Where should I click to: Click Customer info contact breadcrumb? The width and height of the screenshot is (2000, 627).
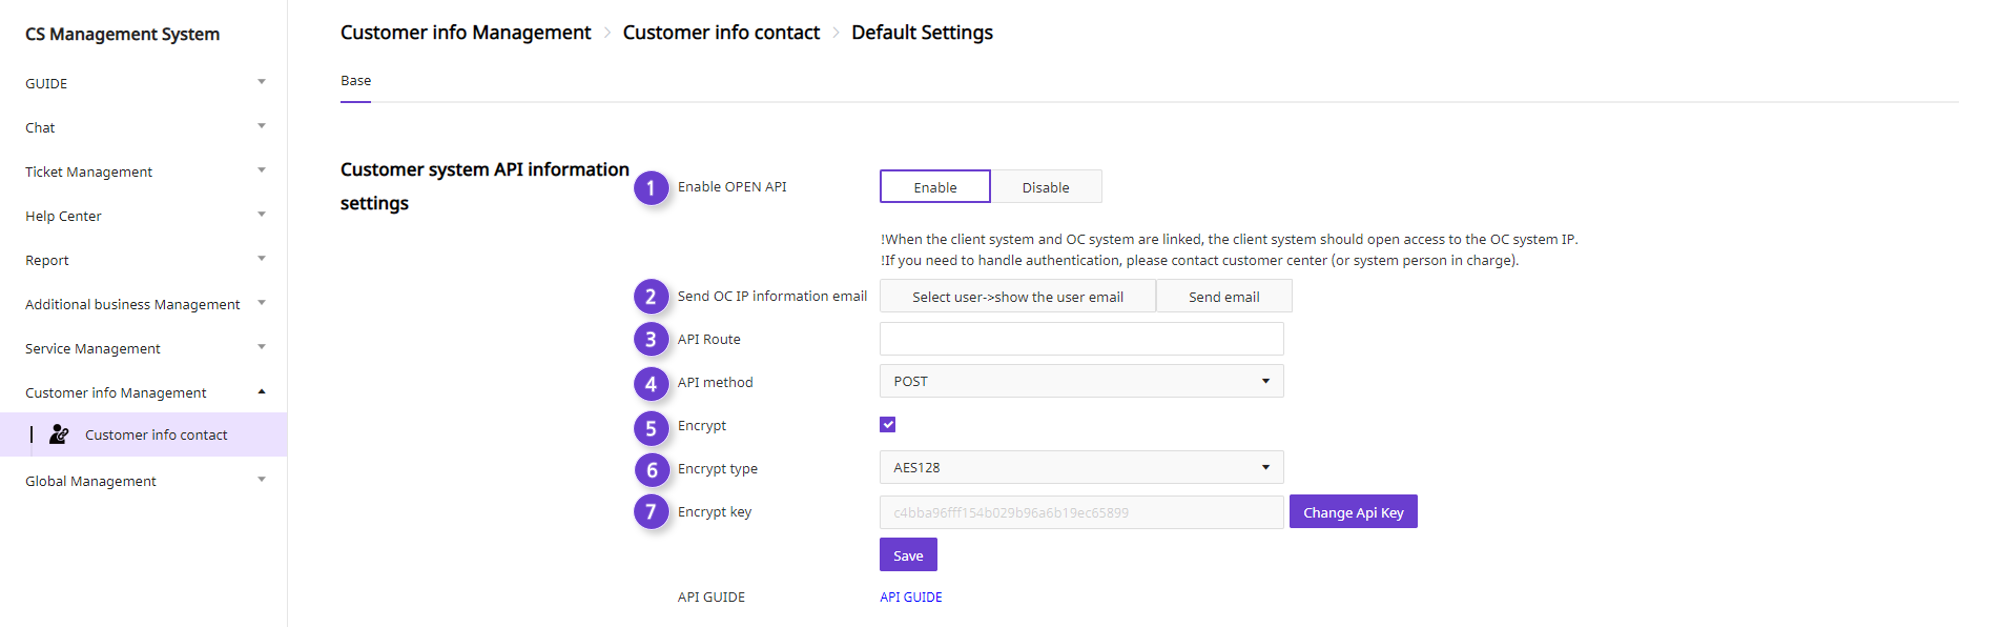click(721, 32)
